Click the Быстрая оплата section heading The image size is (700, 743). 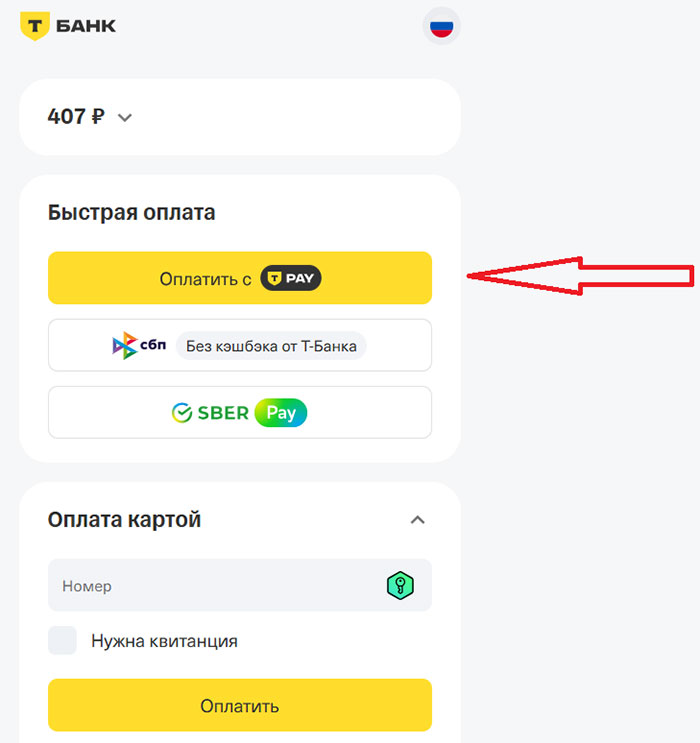[131, 213]
